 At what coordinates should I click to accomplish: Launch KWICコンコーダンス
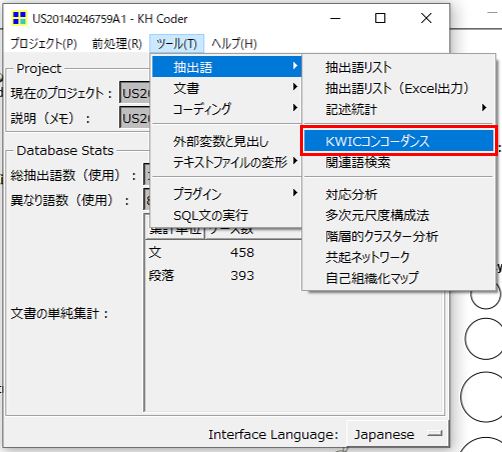click(x=398, y=141)
